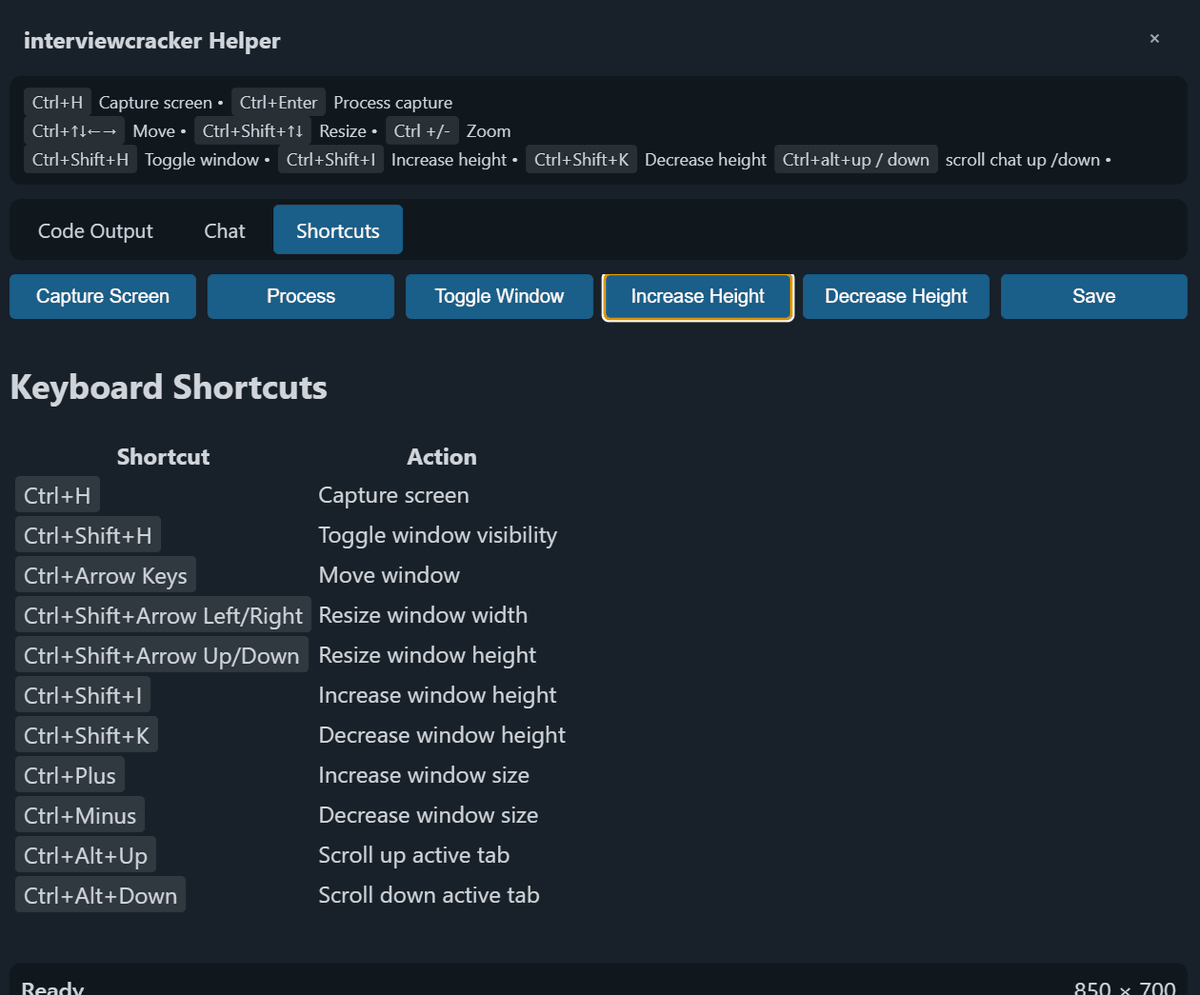Click the 'Ctrl+Shift+Arrow Left/Right' table cell
The image size is (1200, 995).
[x=163, y=615]
